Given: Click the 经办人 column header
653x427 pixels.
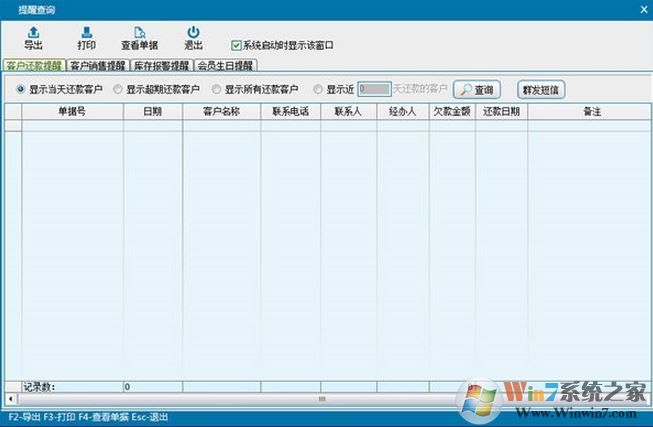Looking at the screenshot, I should [403, 112].
